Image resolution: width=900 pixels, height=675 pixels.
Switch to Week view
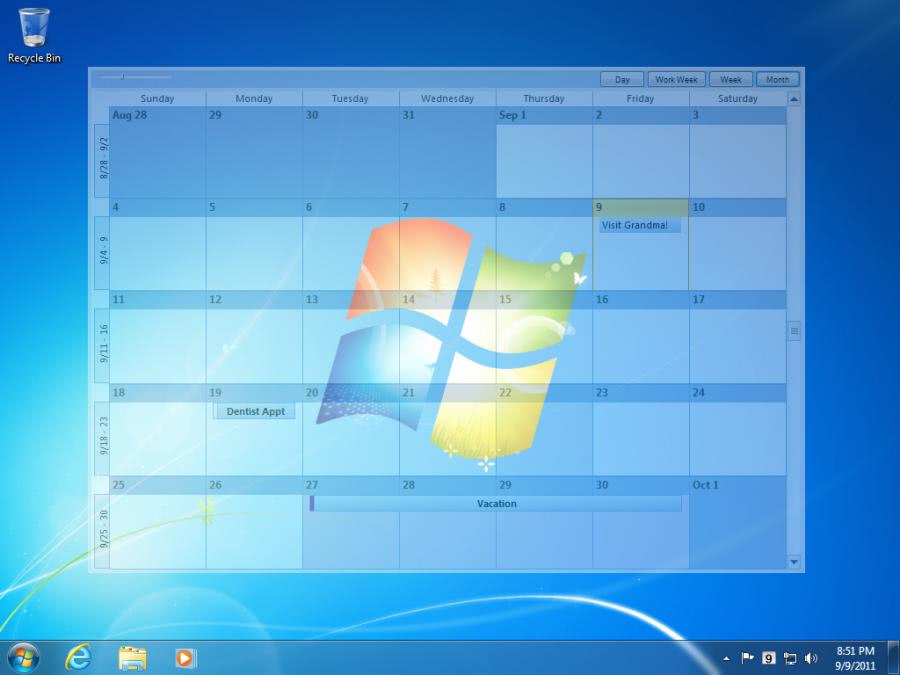[731, 78]
